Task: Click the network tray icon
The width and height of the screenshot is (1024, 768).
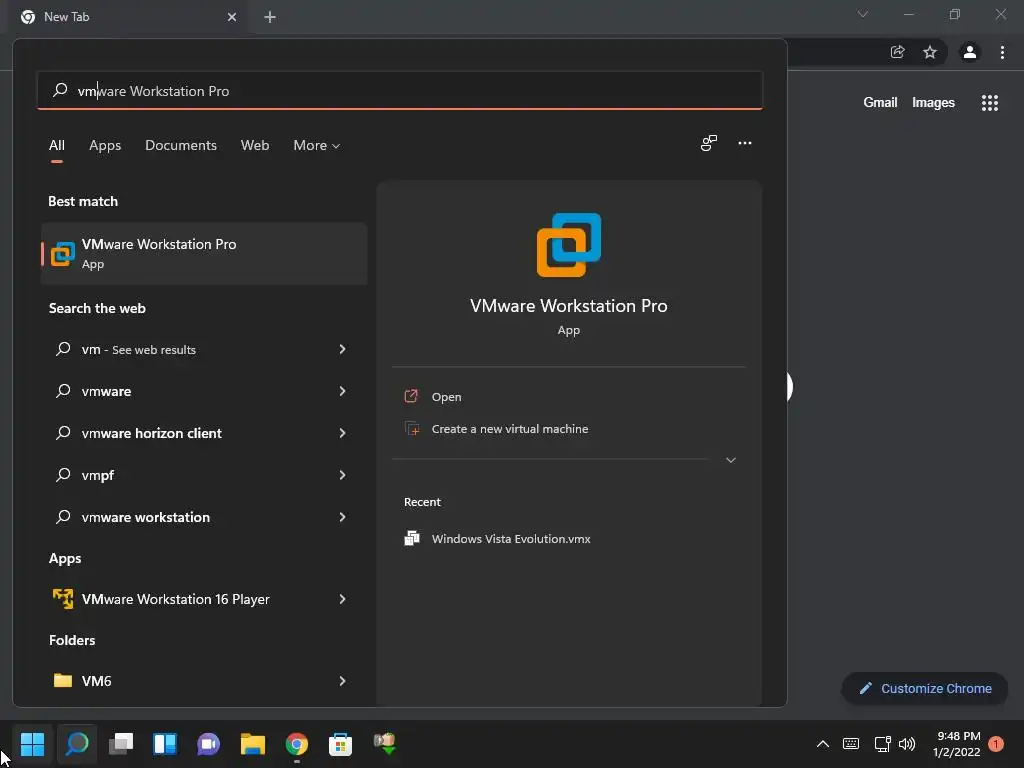Action: (882, 744)
